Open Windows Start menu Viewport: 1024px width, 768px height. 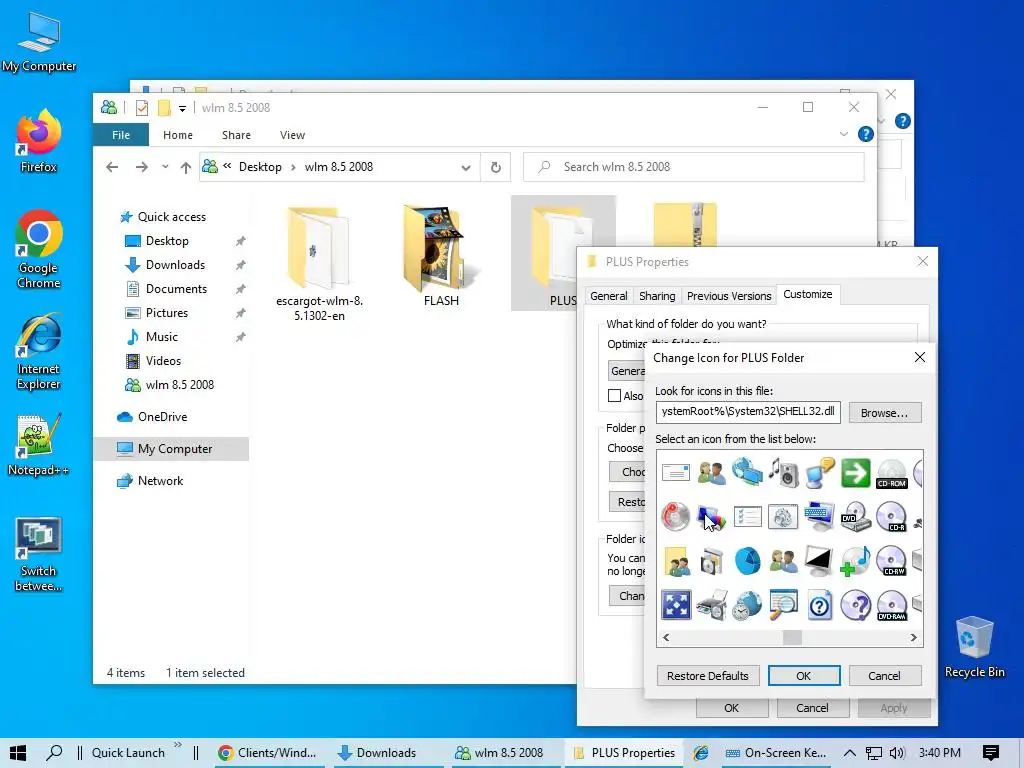pyautogui.click(x=18, y=753)
